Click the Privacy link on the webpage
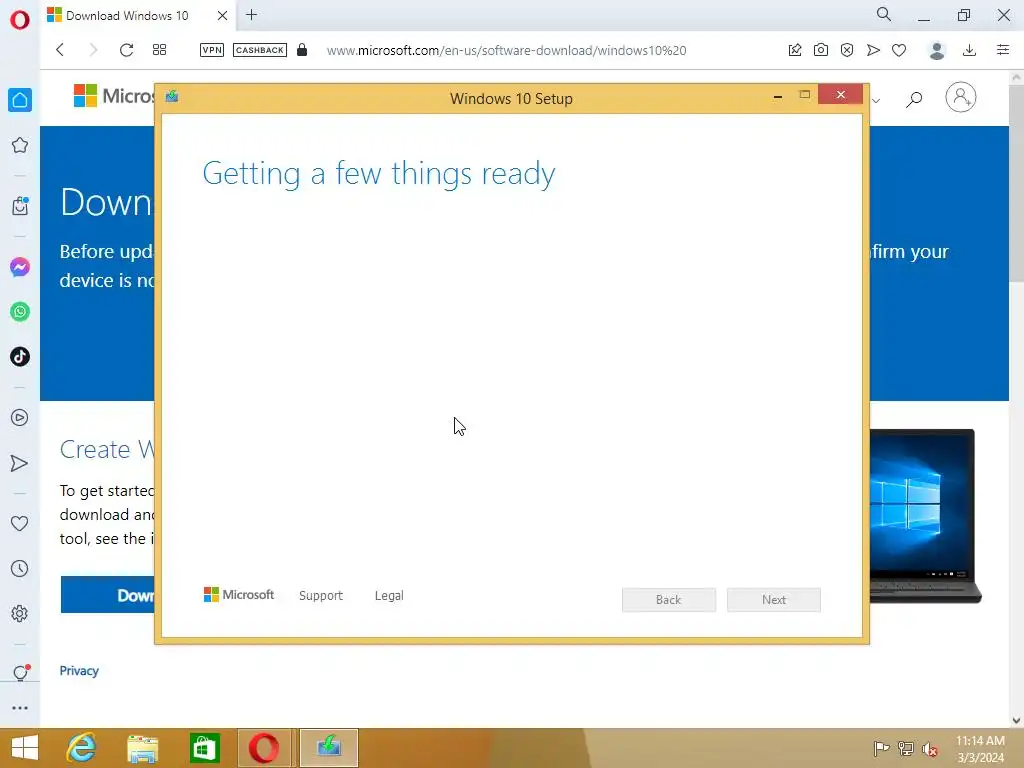The image size is (1024, 768). [x=79, y=671]
